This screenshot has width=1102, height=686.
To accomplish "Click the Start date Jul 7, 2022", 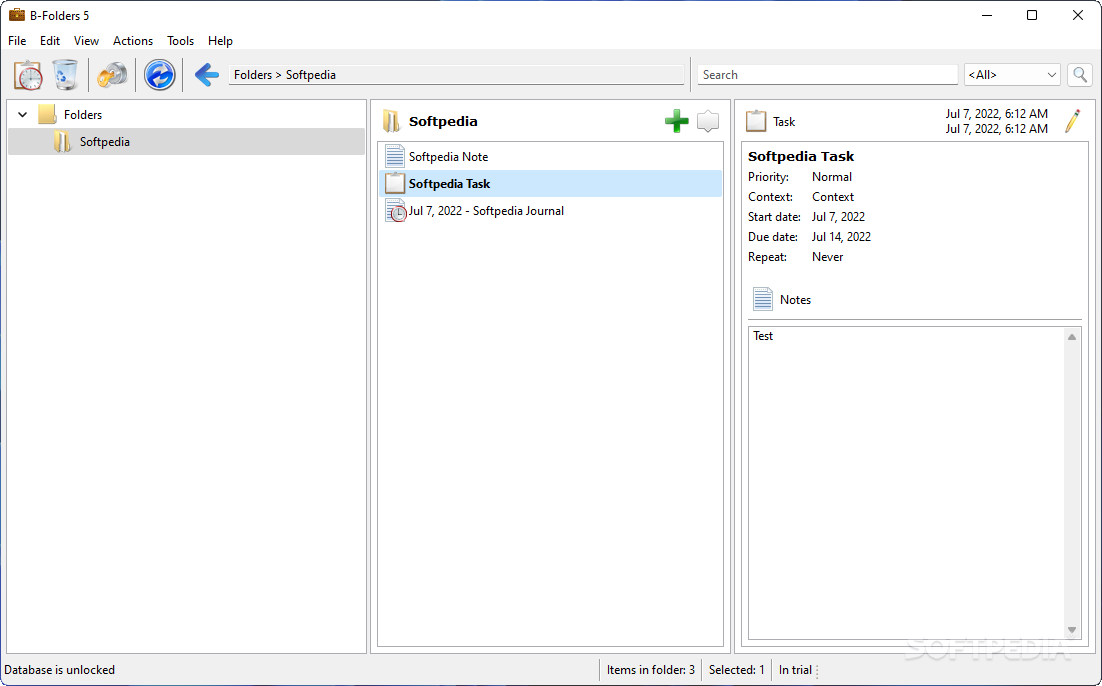I will (838, 216).
